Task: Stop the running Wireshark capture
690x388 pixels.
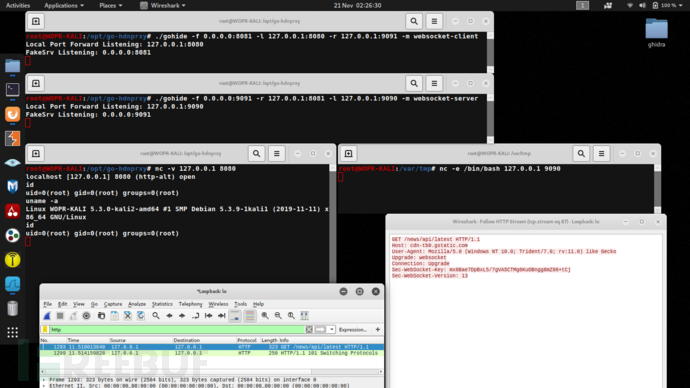Action: click(x=60, y=316)
